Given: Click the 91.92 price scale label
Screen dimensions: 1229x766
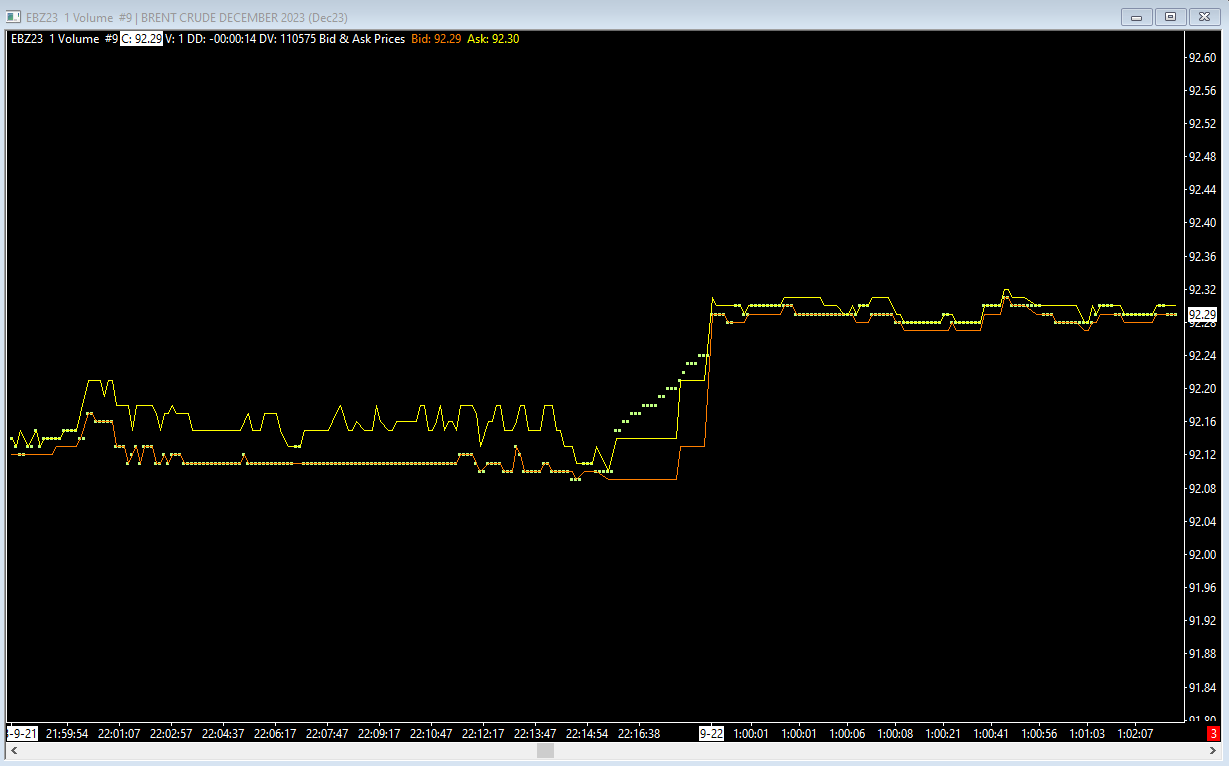Looking at the screenshot, I should coord(1201,621).
